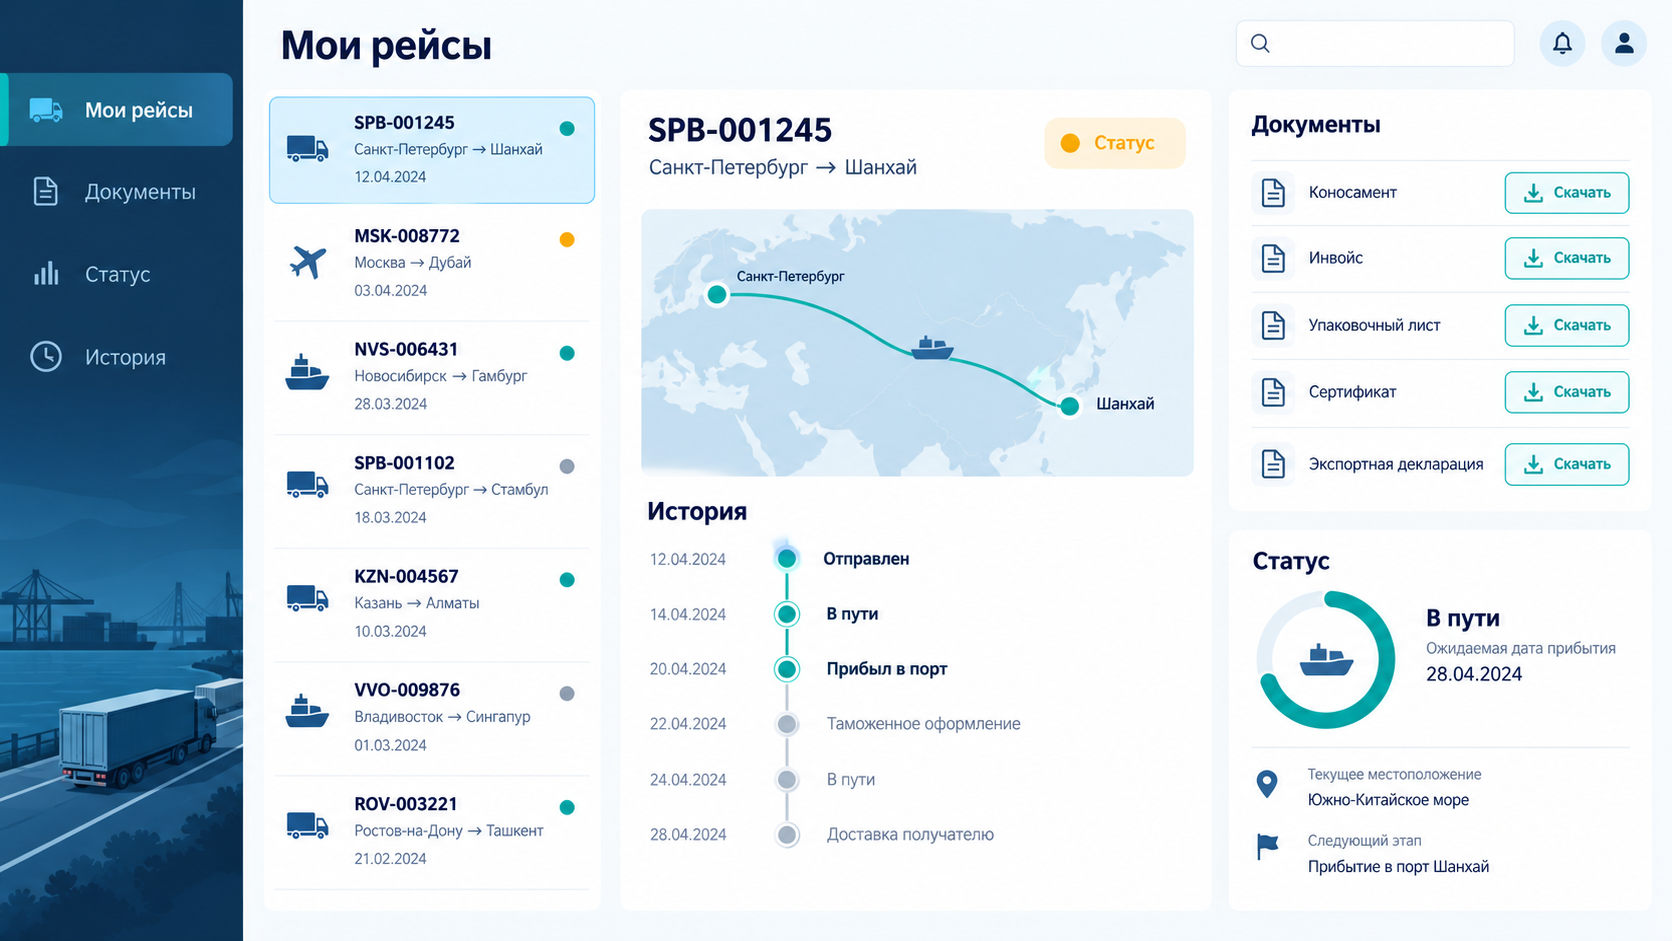Screen dimensions: 1672x941
Task: Click into the search field
Action: click(1375, 44)
